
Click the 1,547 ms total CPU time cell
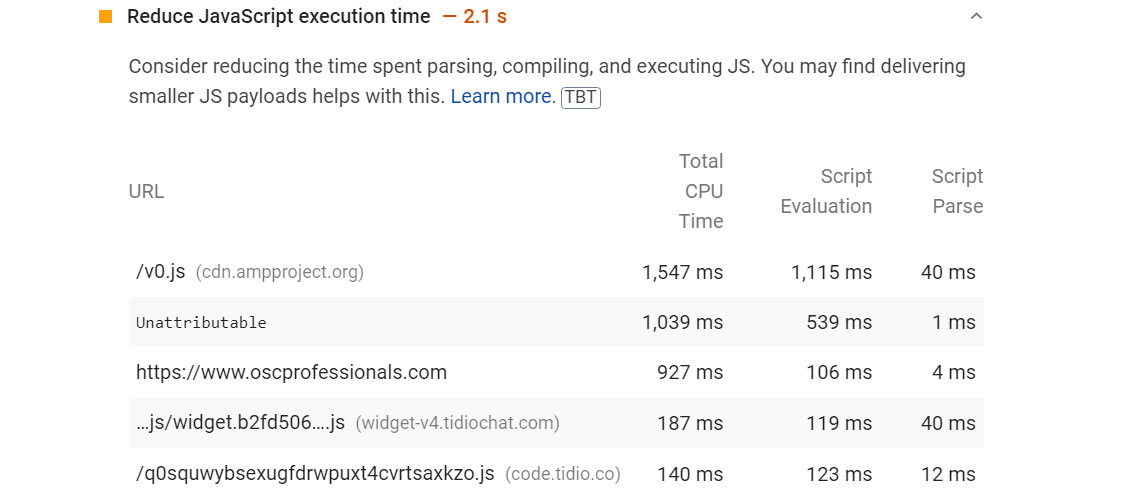tap(682, 272)
